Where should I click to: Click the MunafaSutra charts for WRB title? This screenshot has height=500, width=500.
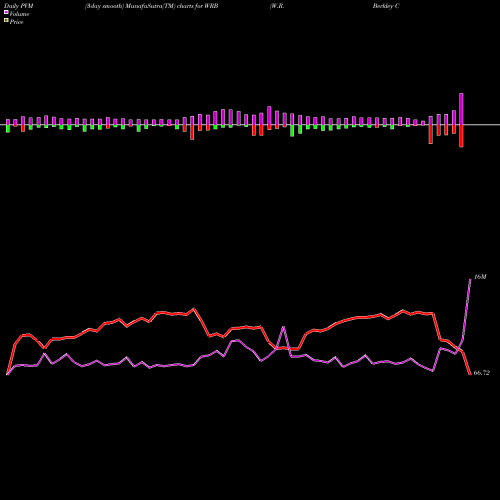click(x=152, y=6)
